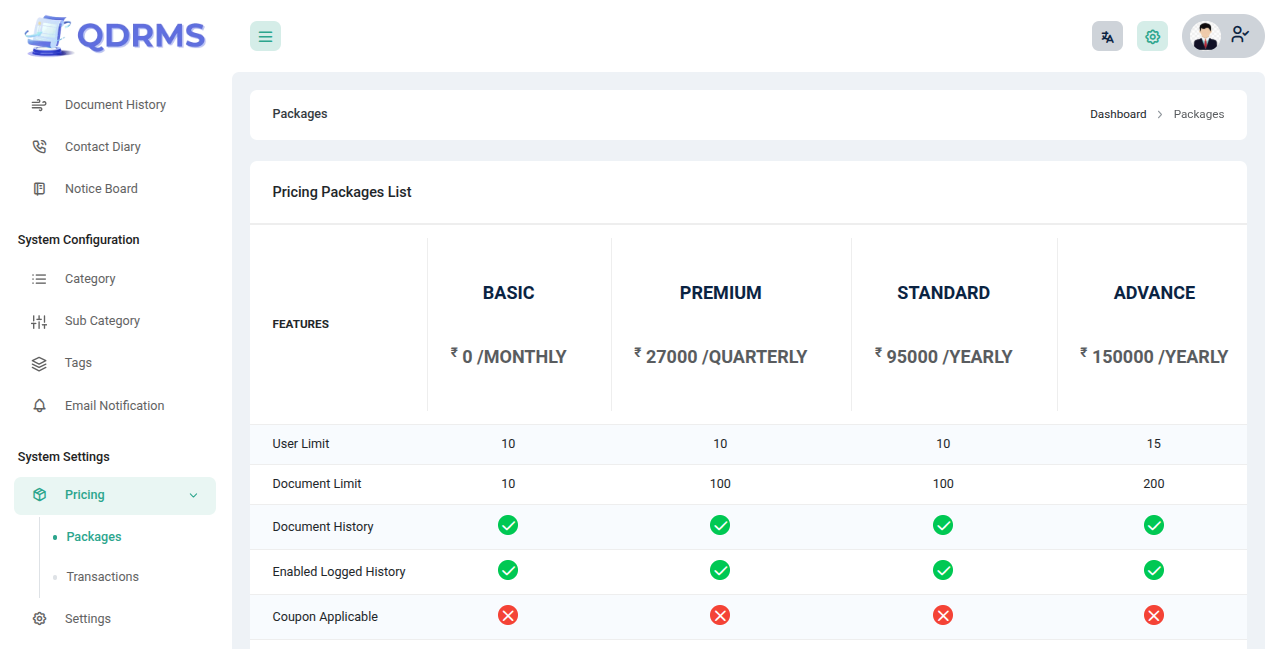Screen dimensions: 1283x649
Task: Click the Email Notification bell icon
Action: [x=39, y=406]
